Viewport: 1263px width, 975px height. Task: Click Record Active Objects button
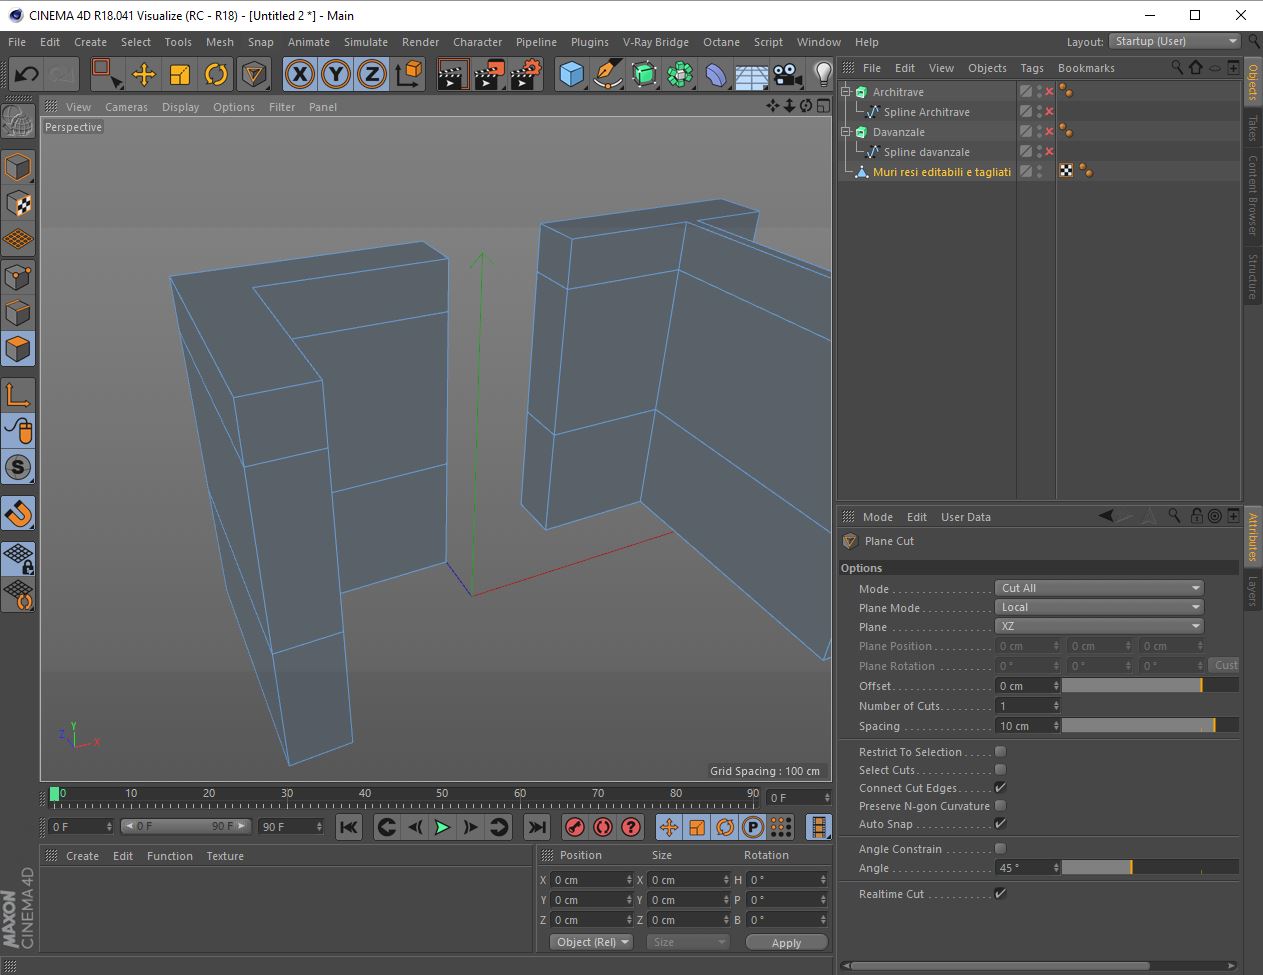(x=574, y=827)
